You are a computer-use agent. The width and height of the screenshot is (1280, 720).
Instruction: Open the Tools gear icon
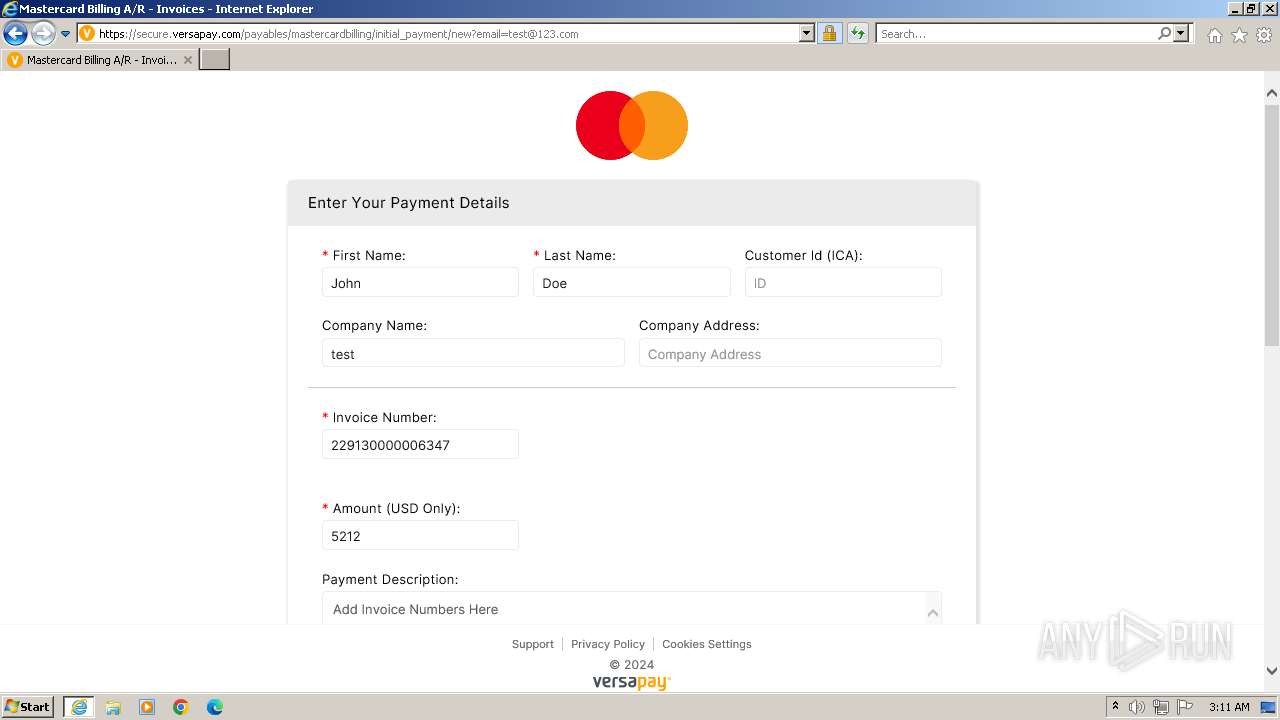[1264, 35]
